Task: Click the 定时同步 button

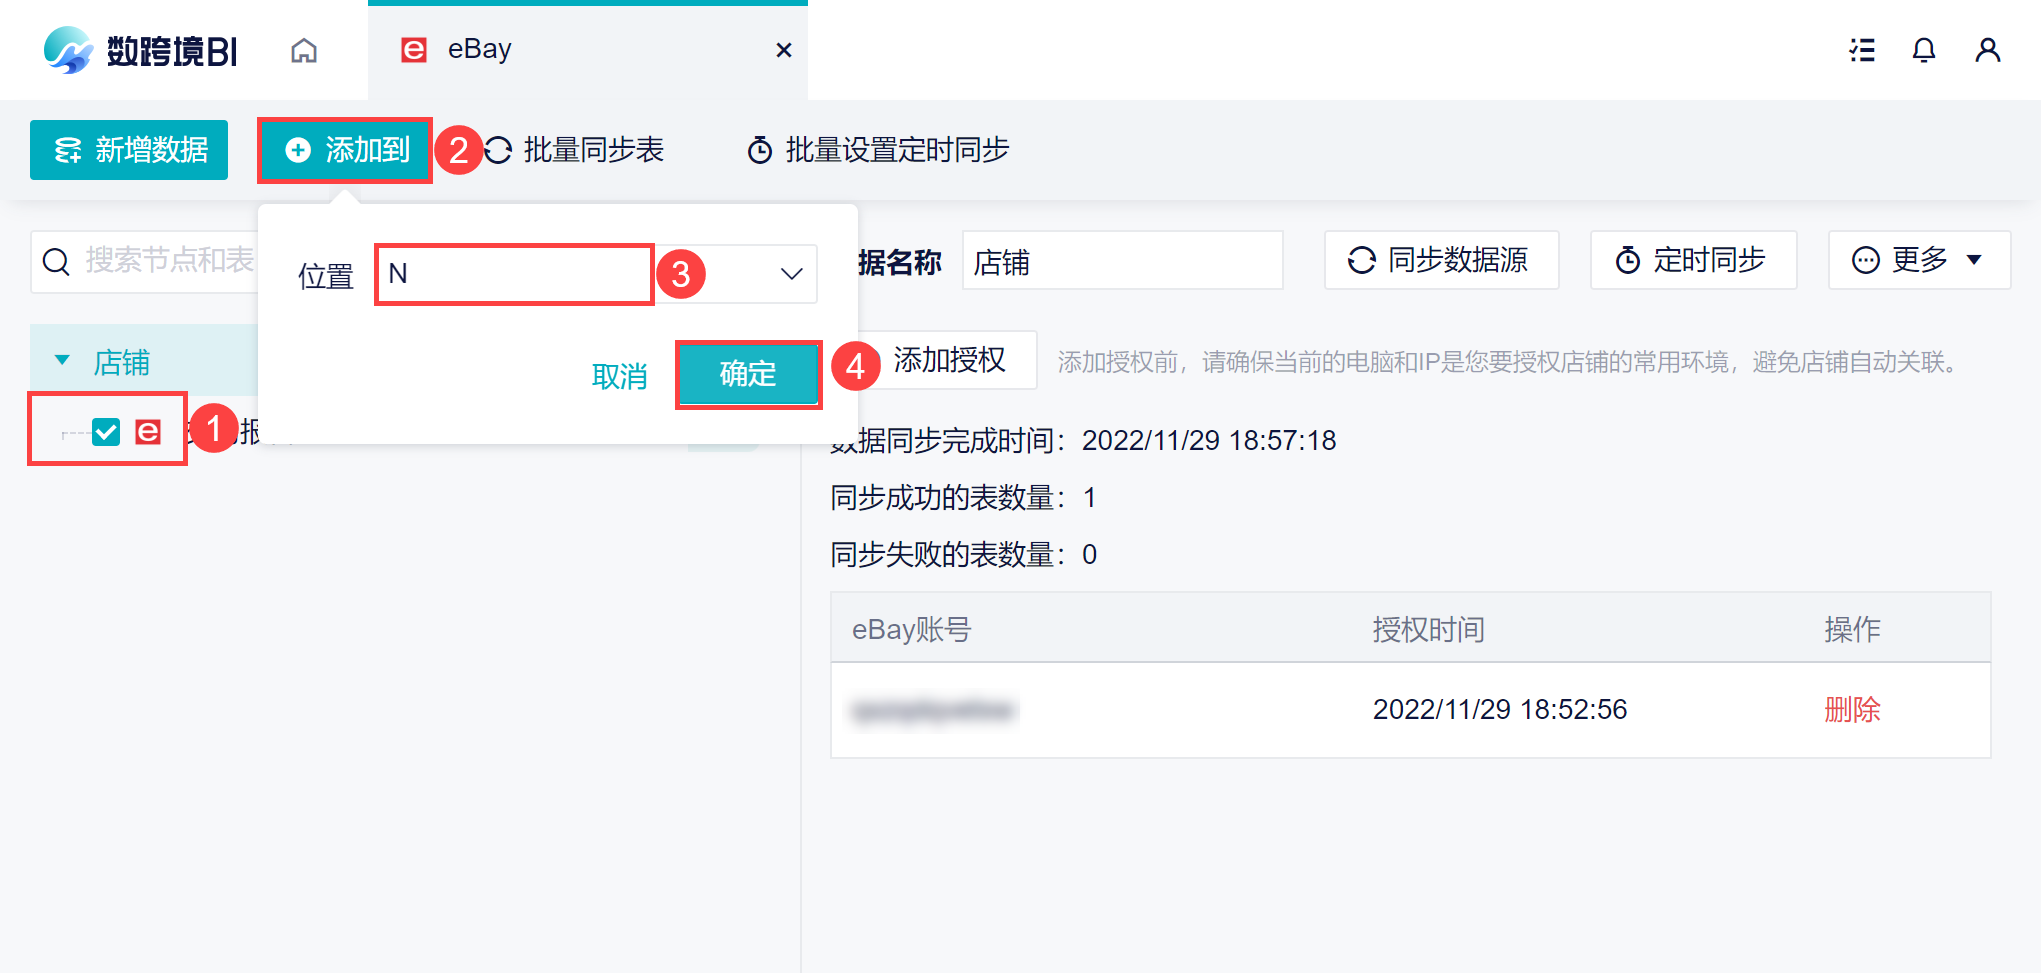Action: (1693, 260)
